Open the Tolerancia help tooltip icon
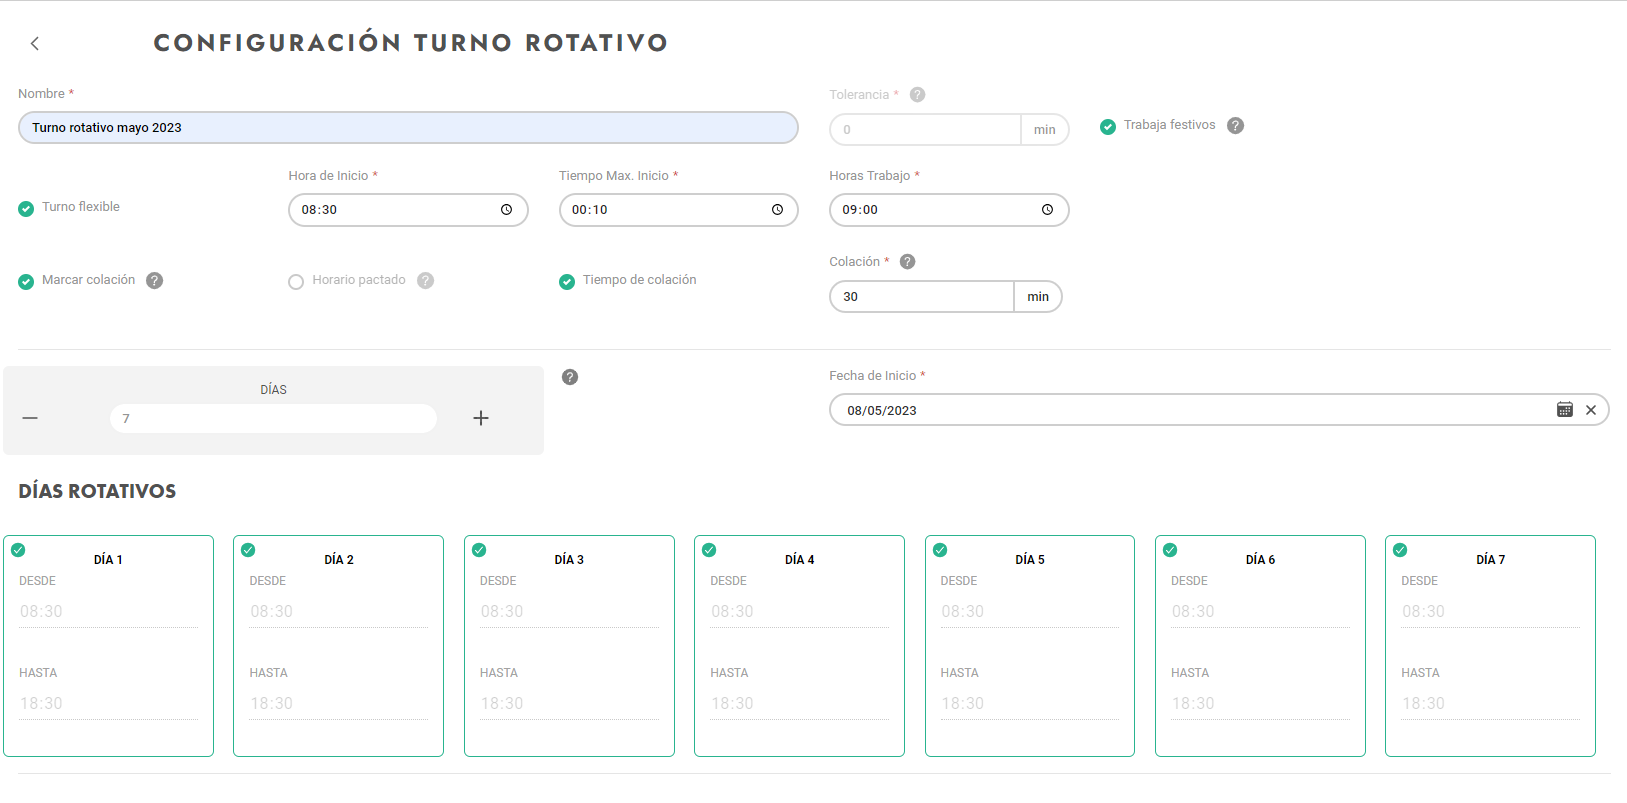1627x803 pixels. point(917,95)
